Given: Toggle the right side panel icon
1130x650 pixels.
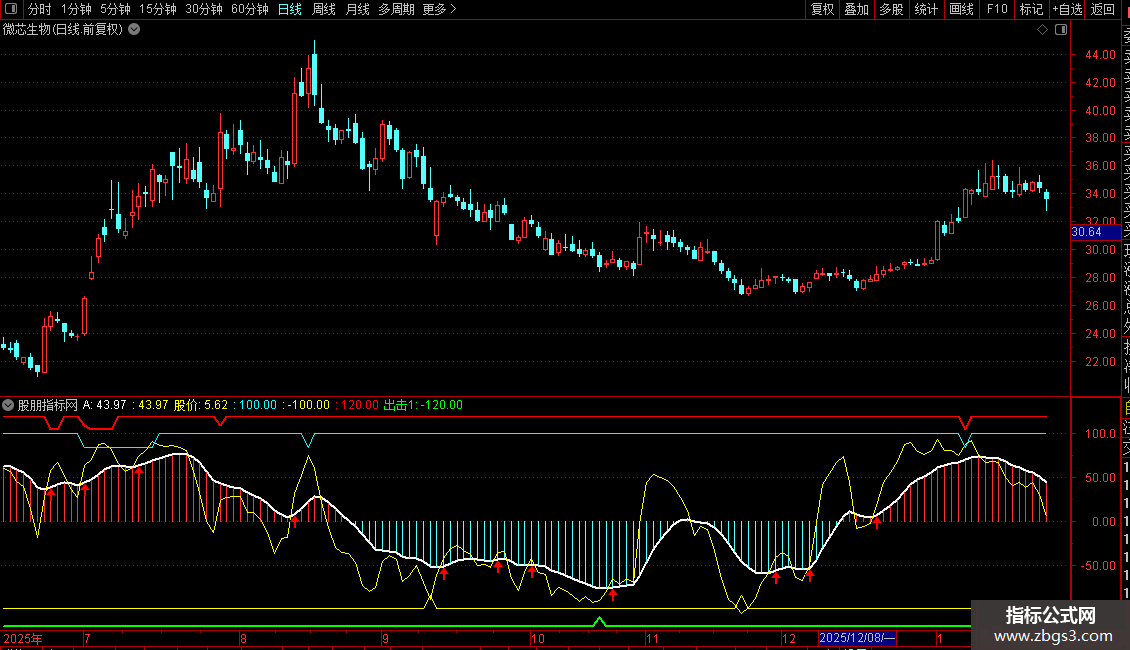Looking at the screenshot, I should 1060,30.
